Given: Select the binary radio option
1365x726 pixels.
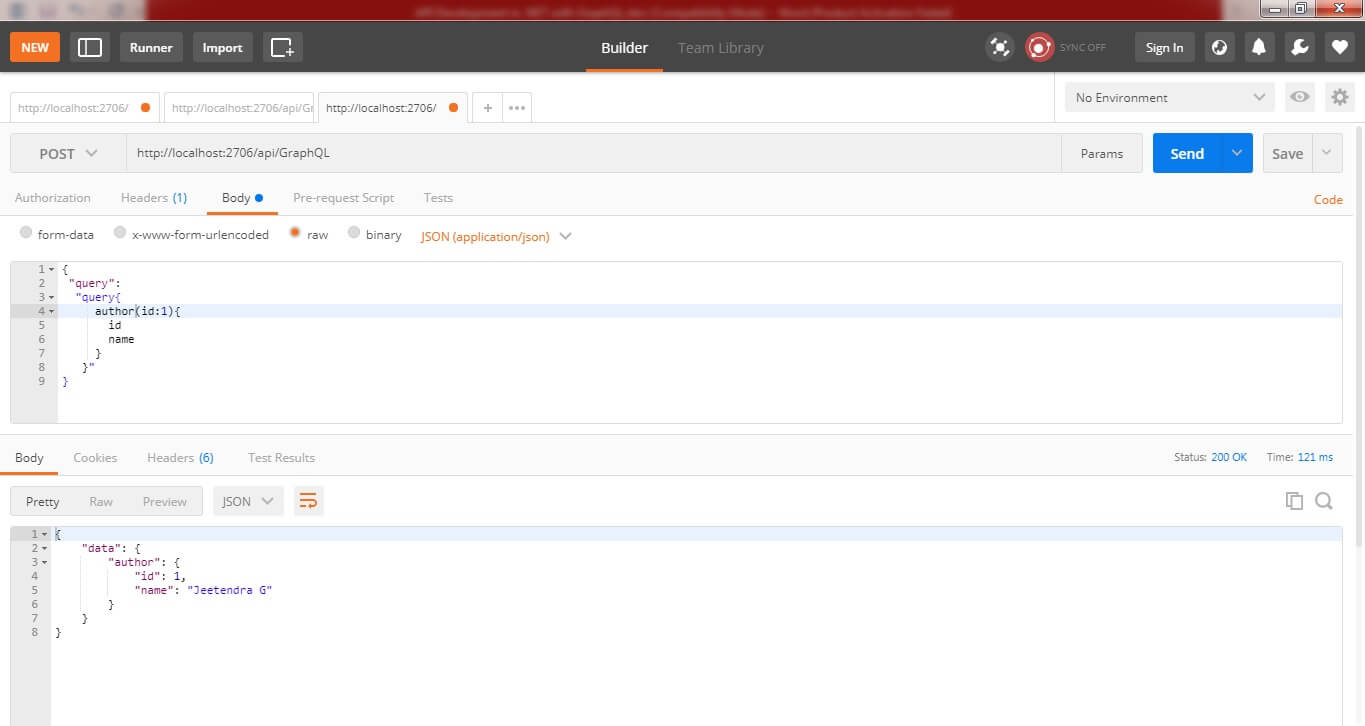Looking at the screenshot, I should 354,233.
